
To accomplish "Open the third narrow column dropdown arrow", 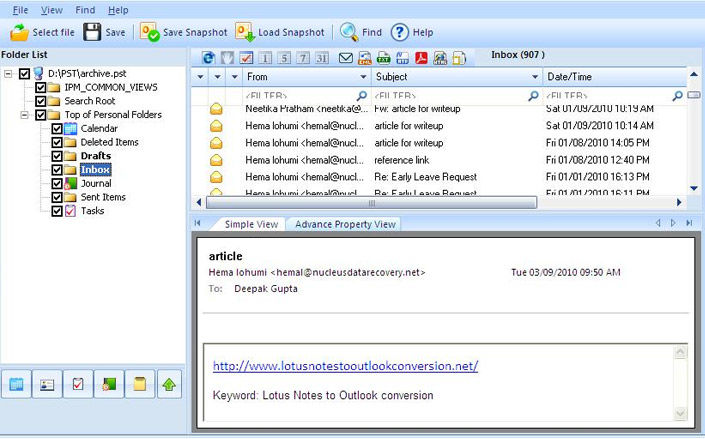I will (234, 77).
